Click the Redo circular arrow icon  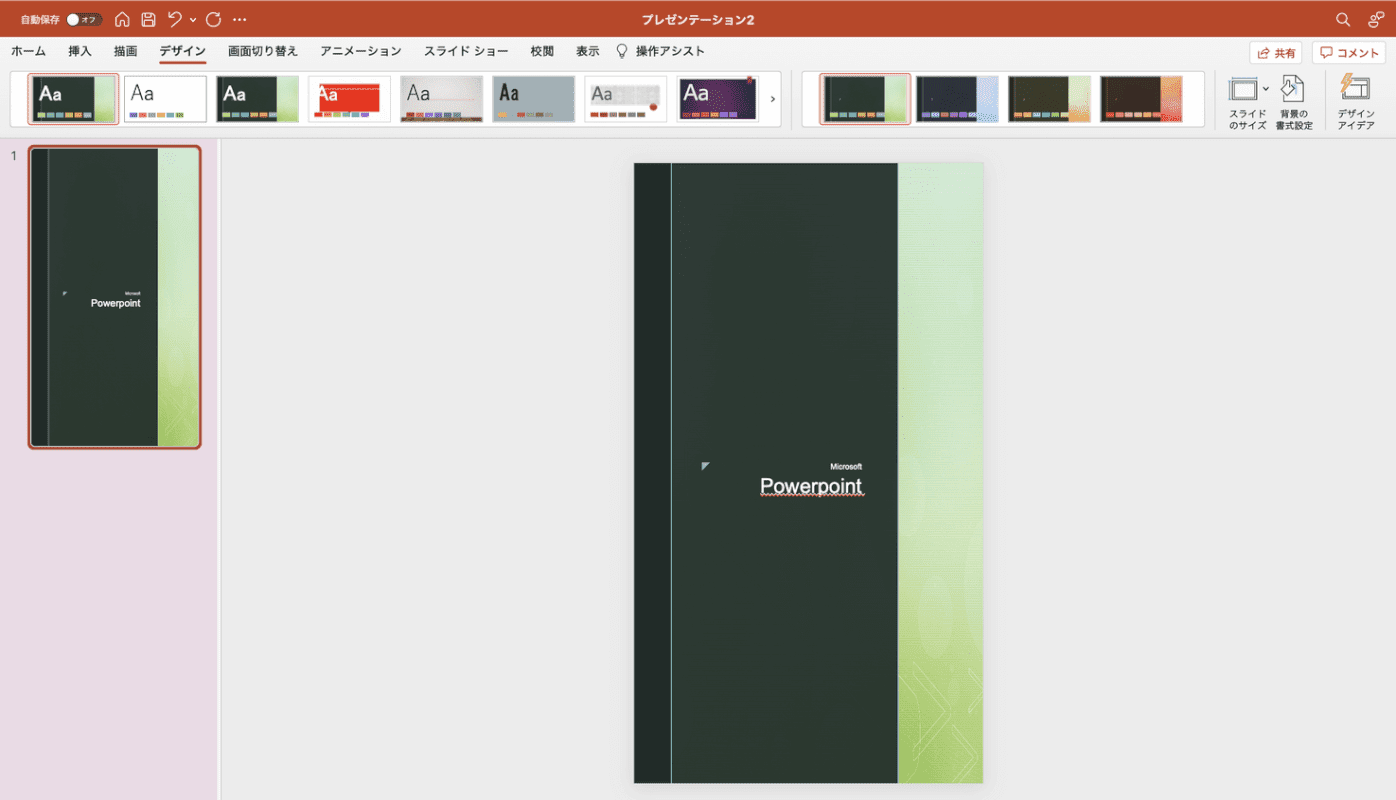click(x=213, y=19)
